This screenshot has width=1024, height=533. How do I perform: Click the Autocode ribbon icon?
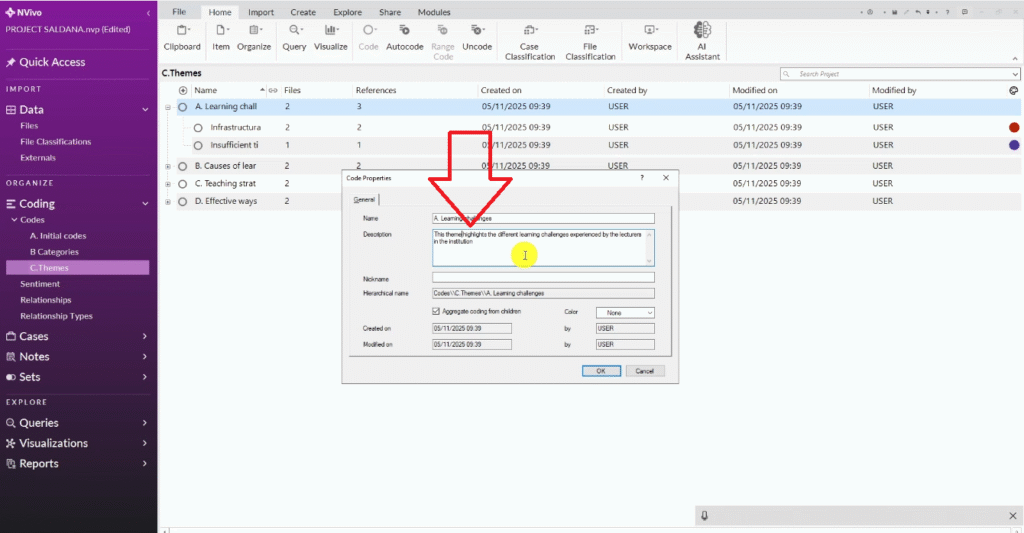[405, 38]
